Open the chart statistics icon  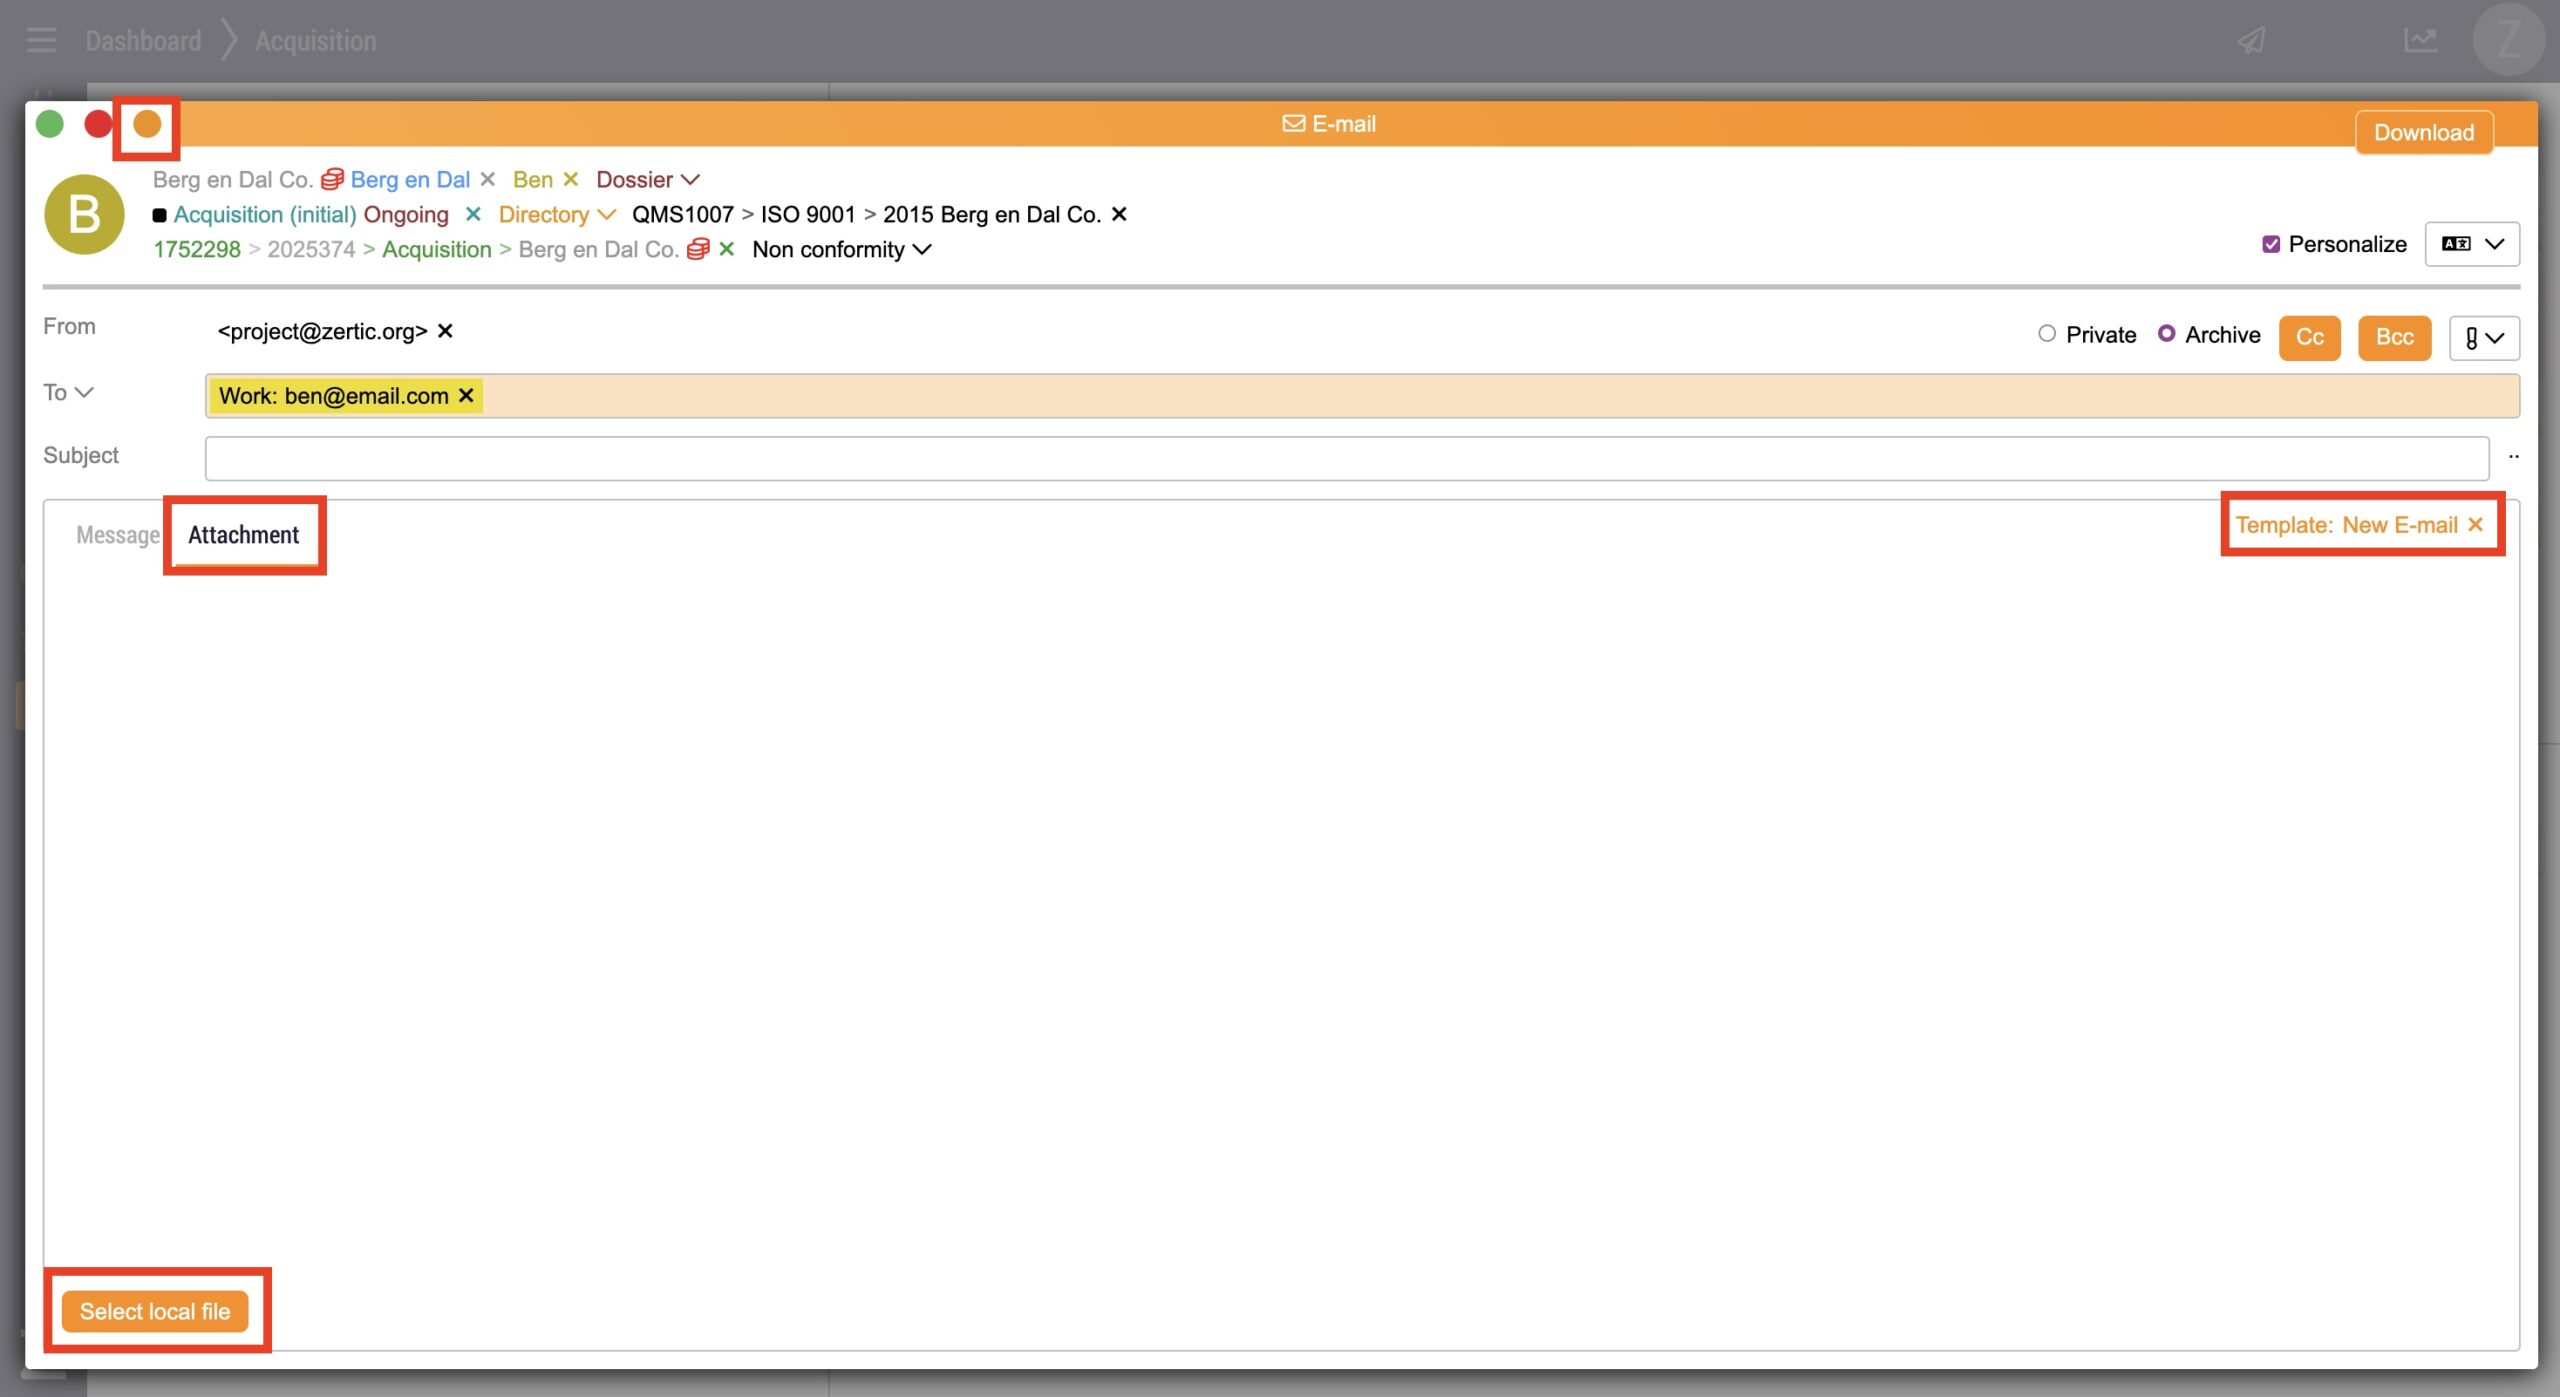2421,41
